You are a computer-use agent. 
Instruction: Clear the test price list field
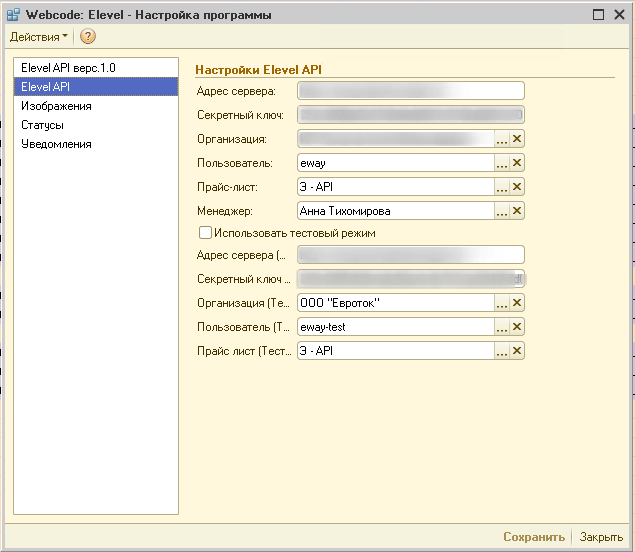pos(517,351)
